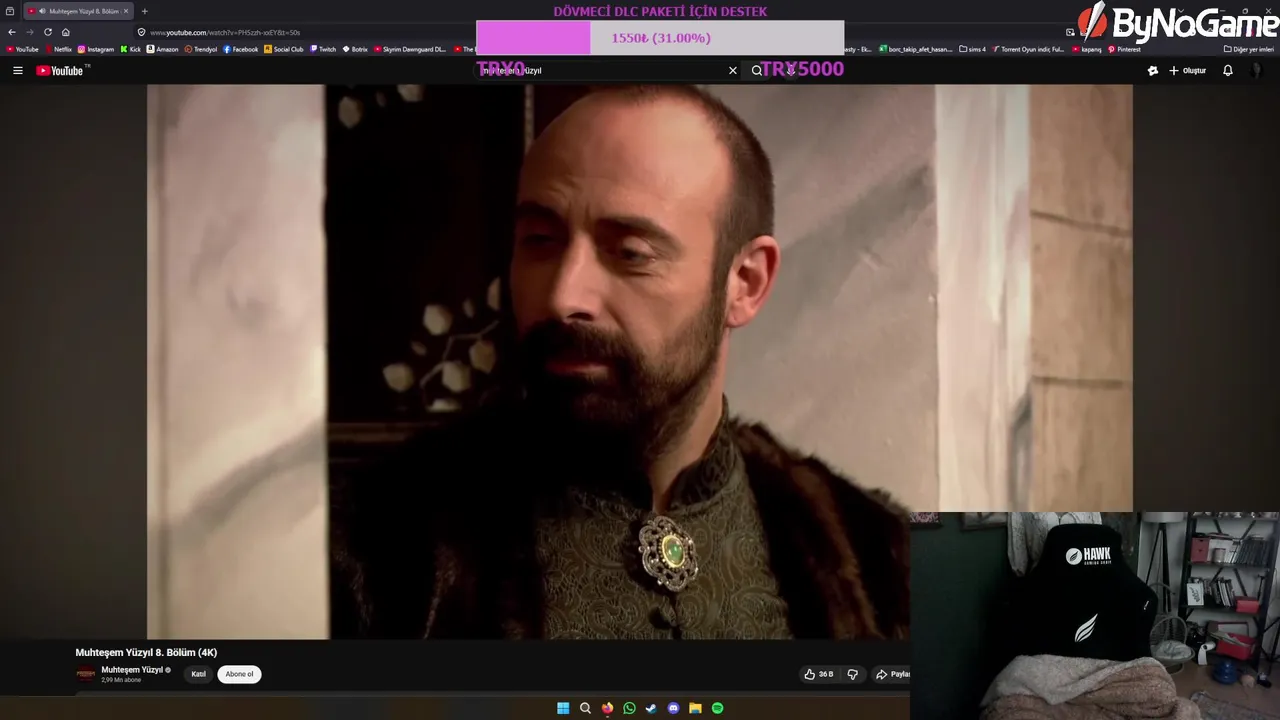1280x720 pixels.
Task: Click the YouTube voice search microphone
Action: point(791,71)
